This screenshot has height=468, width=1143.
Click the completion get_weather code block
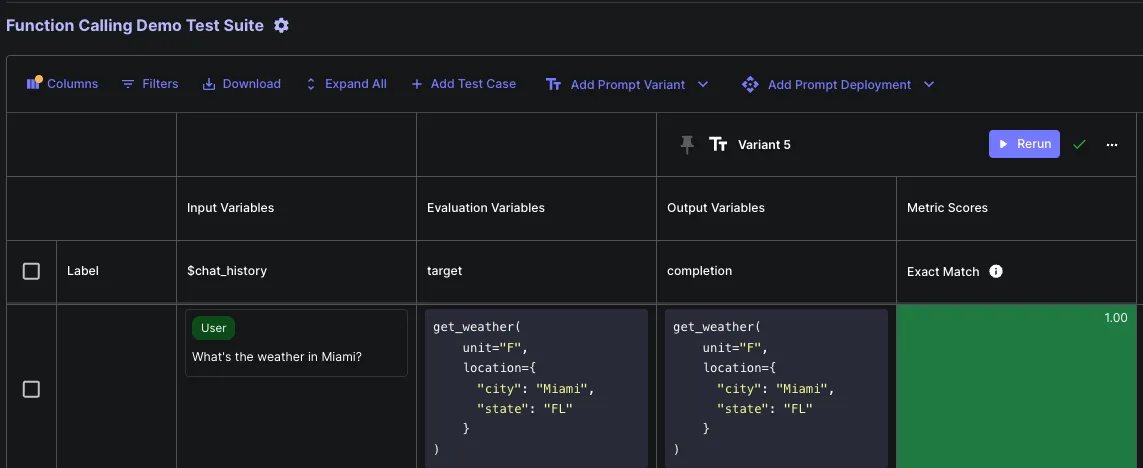point(776,388)
